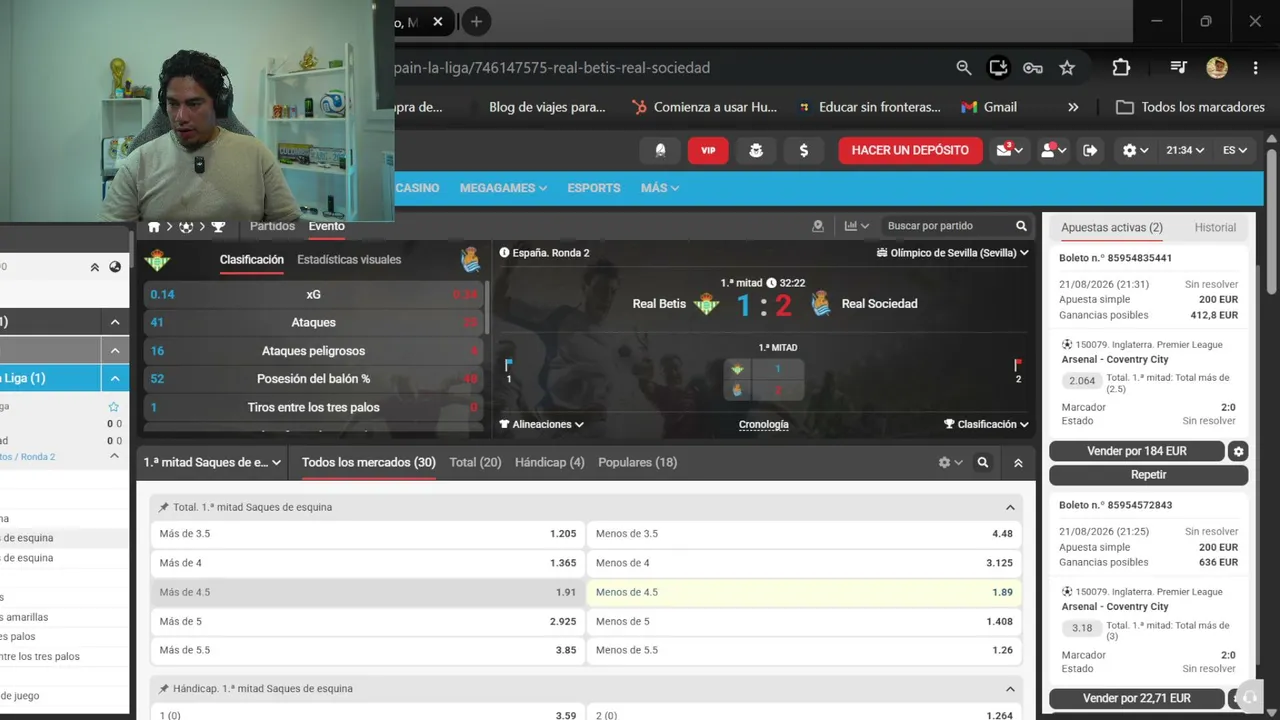Select the Más de 3.5 odds 1.205
1280x720 pixels.
tap(368, 534)
